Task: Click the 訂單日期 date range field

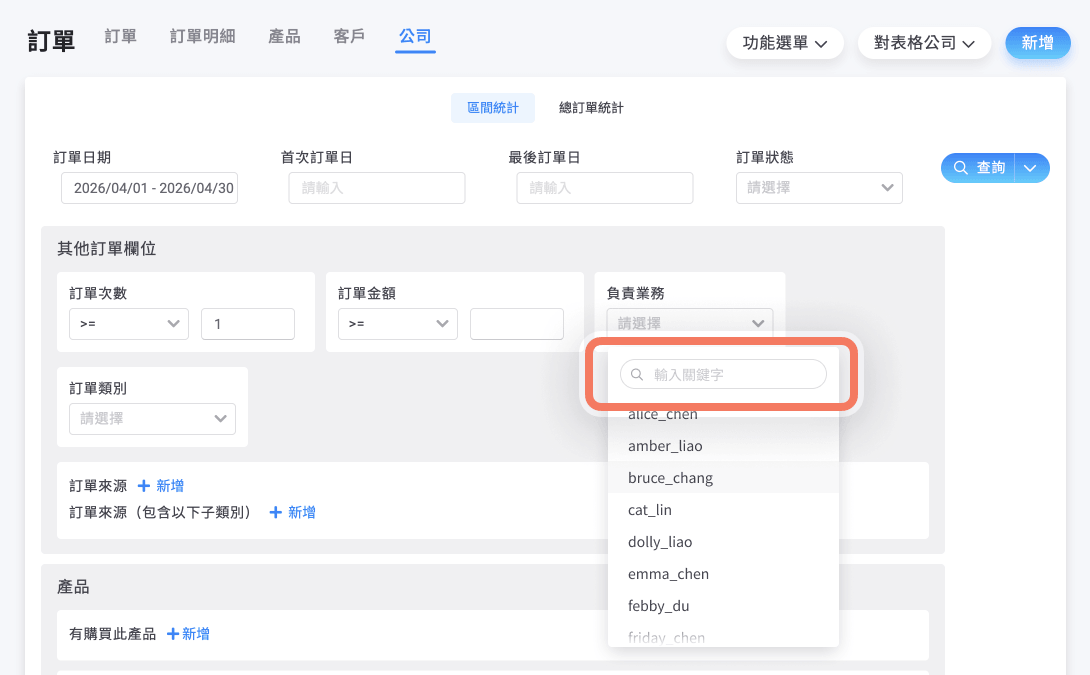Action: [x=149, y=188]
